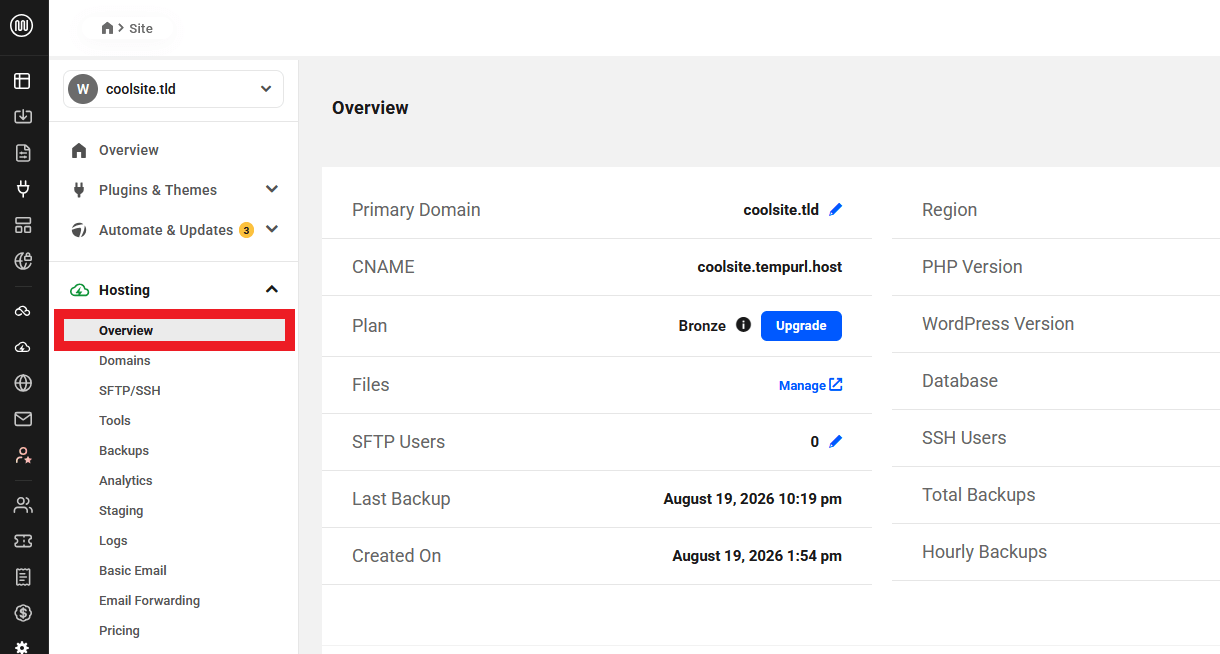Collapse the Hosting section chevron
This screenshot has width=1220, height=654.
point(271,289)
